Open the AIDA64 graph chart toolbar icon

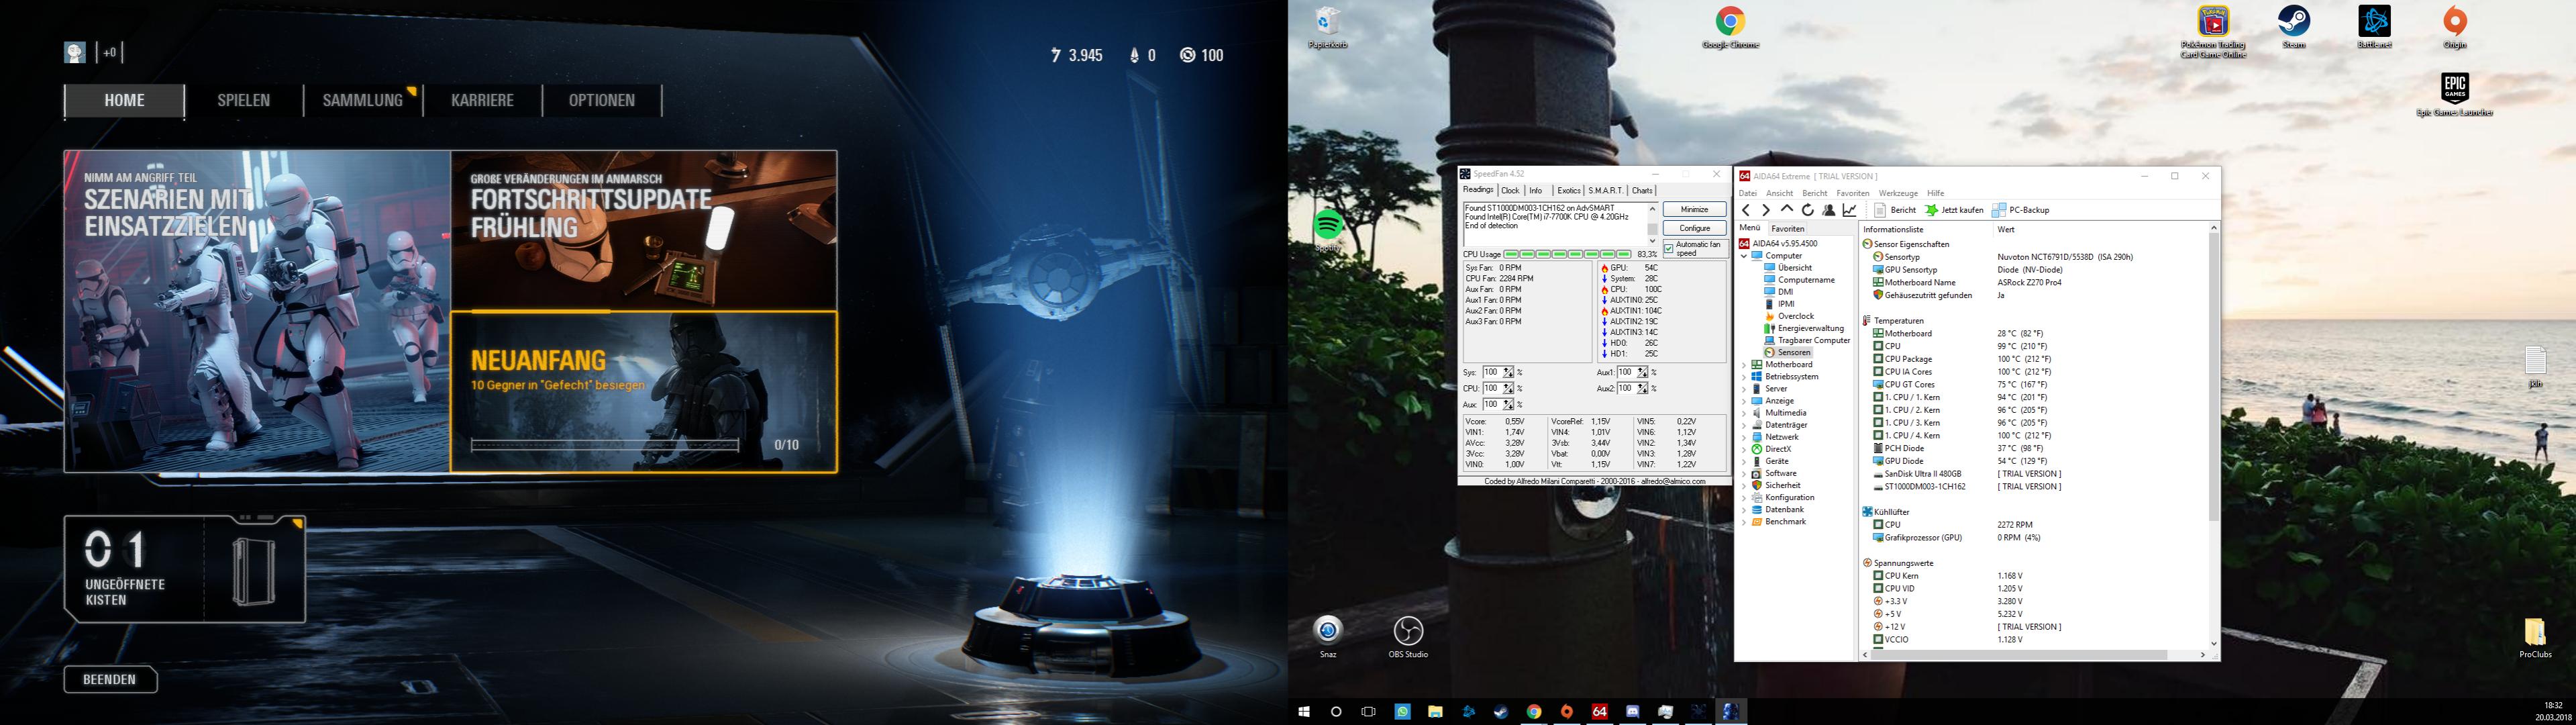tap(1850, 210)
